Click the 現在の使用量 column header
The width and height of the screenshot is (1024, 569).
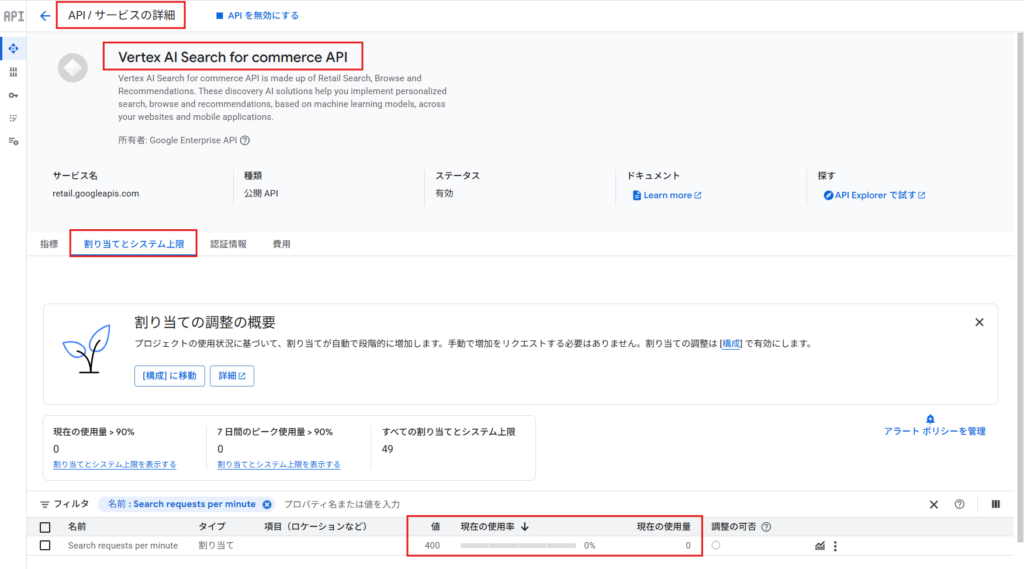click(664, 527)
